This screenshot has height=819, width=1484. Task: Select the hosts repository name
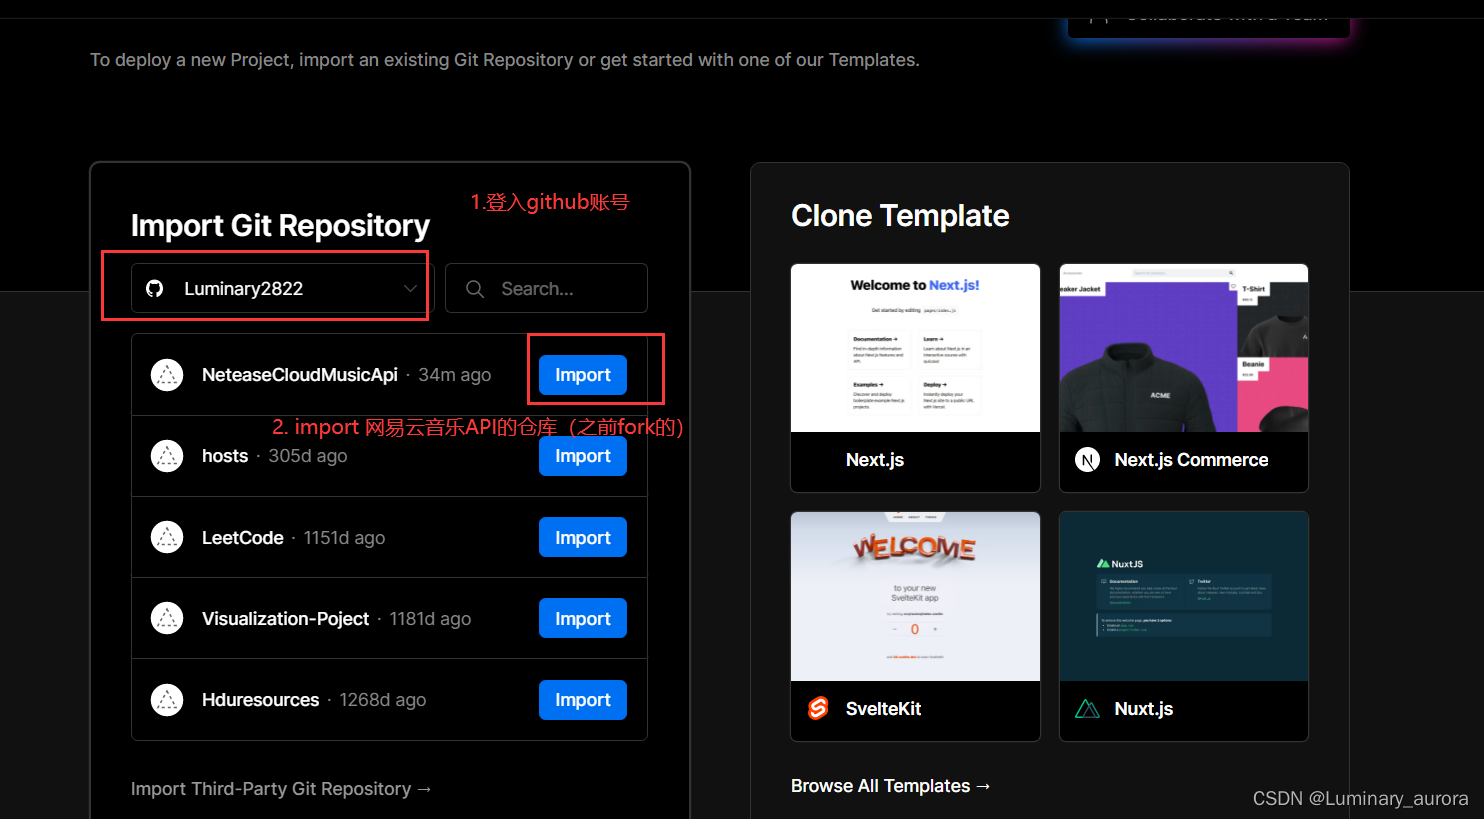[x=225, y=456]
